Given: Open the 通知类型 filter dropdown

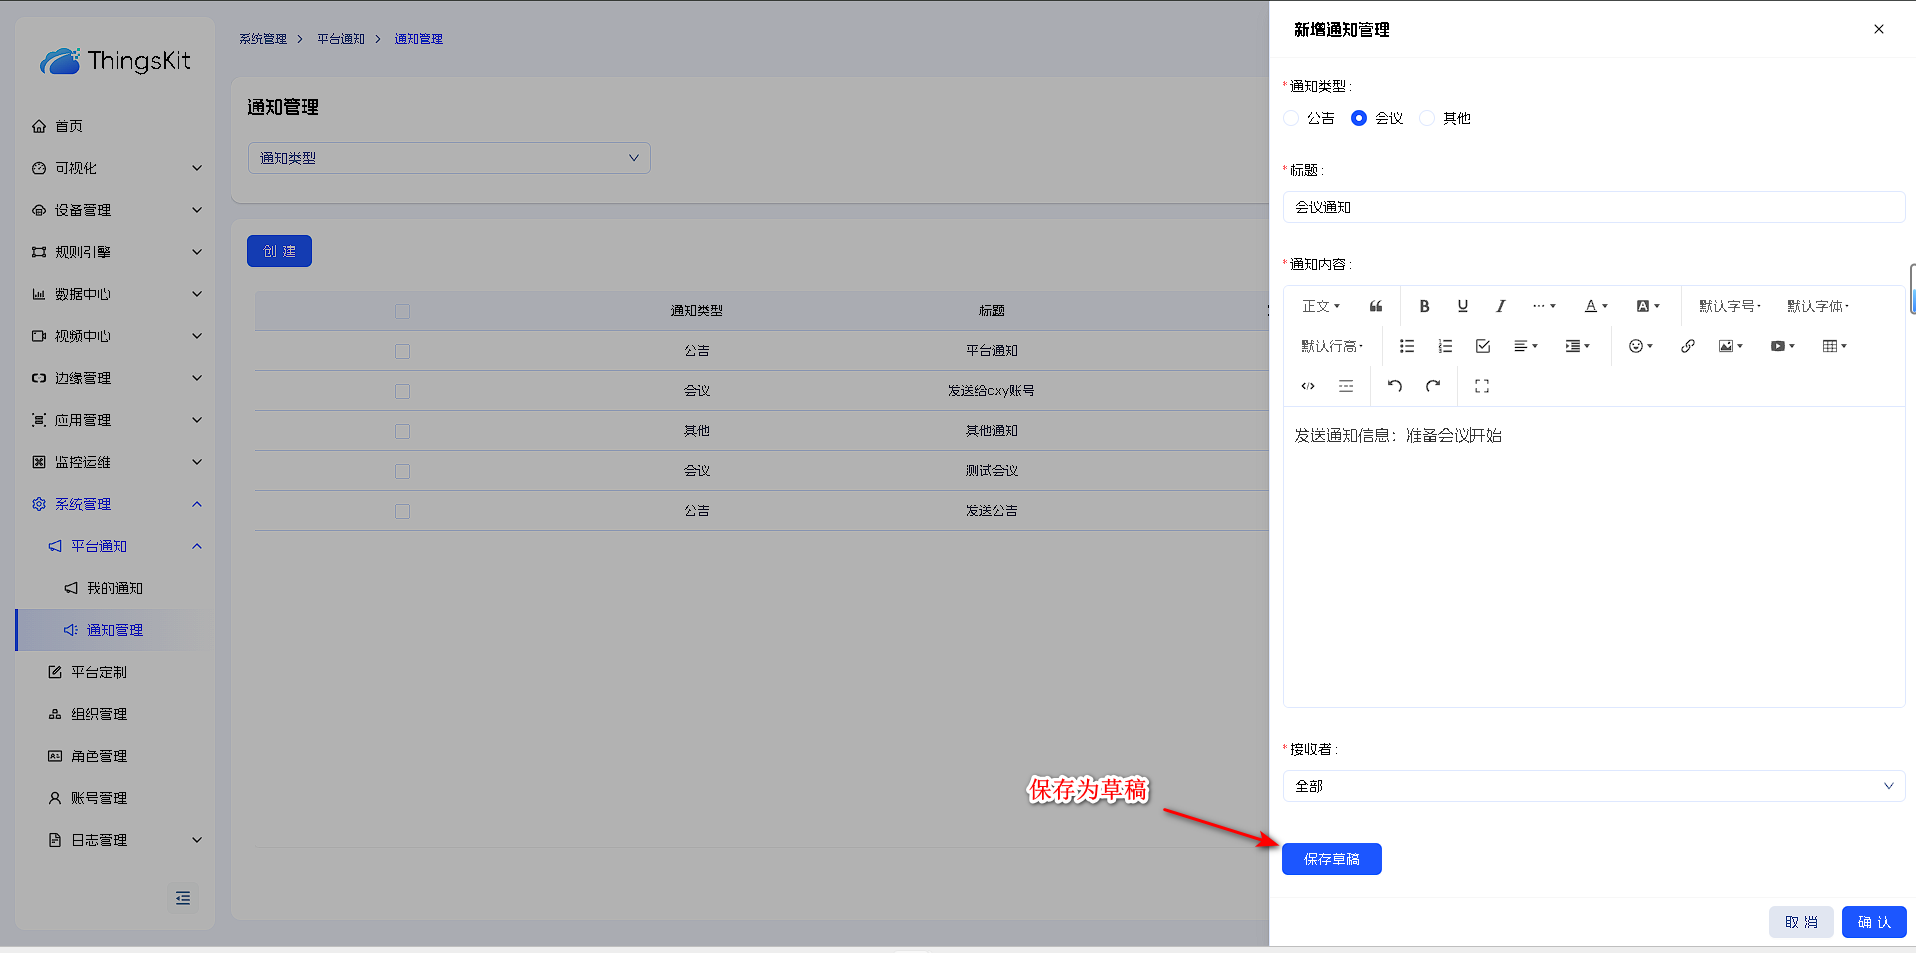Looking at the screenshot, I should (x=449, y=158).
